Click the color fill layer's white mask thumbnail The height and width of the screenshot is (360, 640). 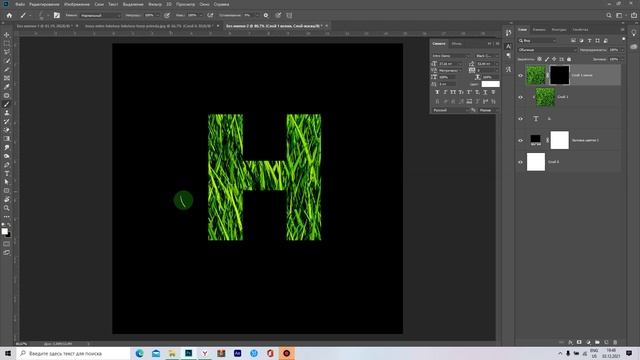point(559,140)
